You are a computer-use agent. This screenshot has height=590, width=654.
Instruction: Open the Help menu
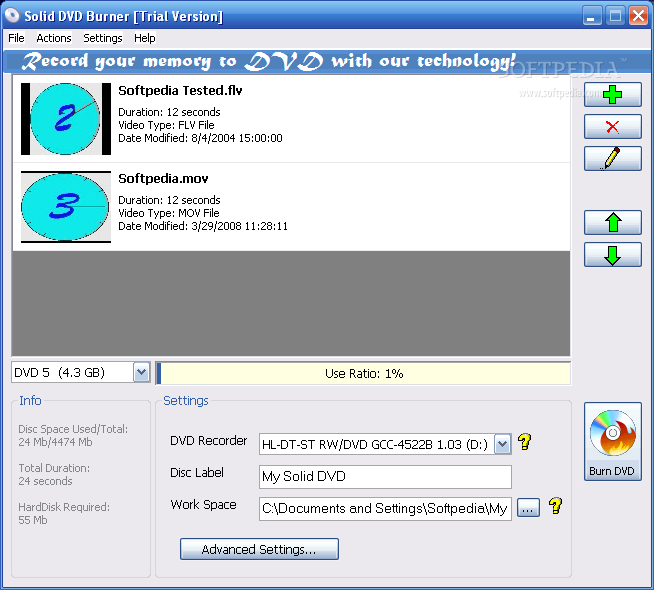coord(144,38)
